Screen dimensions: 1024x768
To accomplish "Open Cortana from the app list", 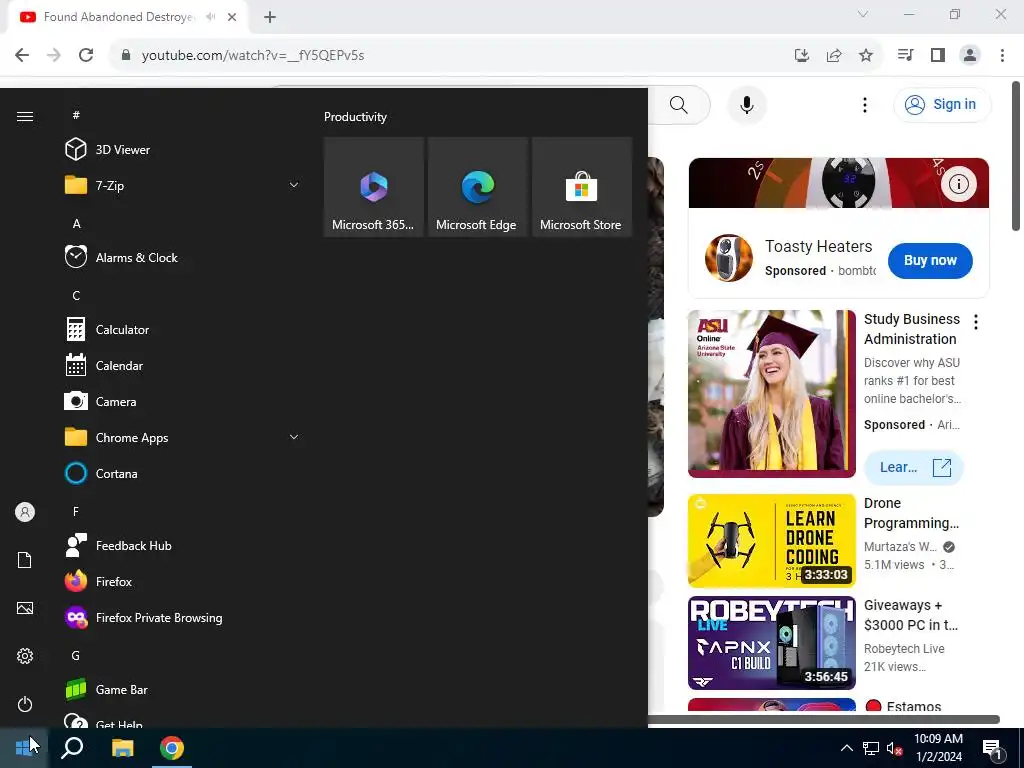I will click(x=183, y=473).
